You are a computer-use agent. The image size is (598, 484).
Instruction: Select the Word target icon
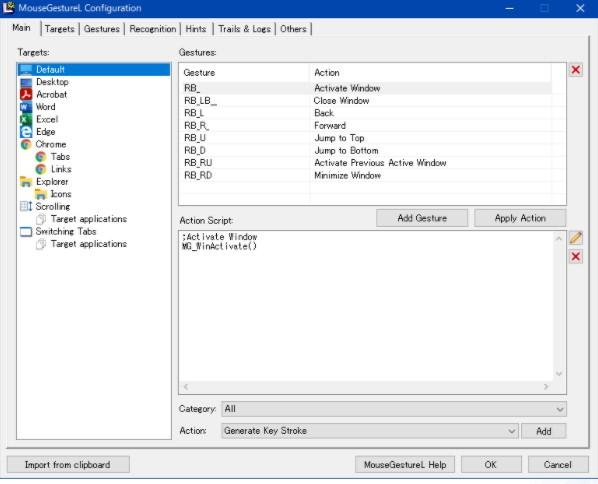[x=26, y=107]
